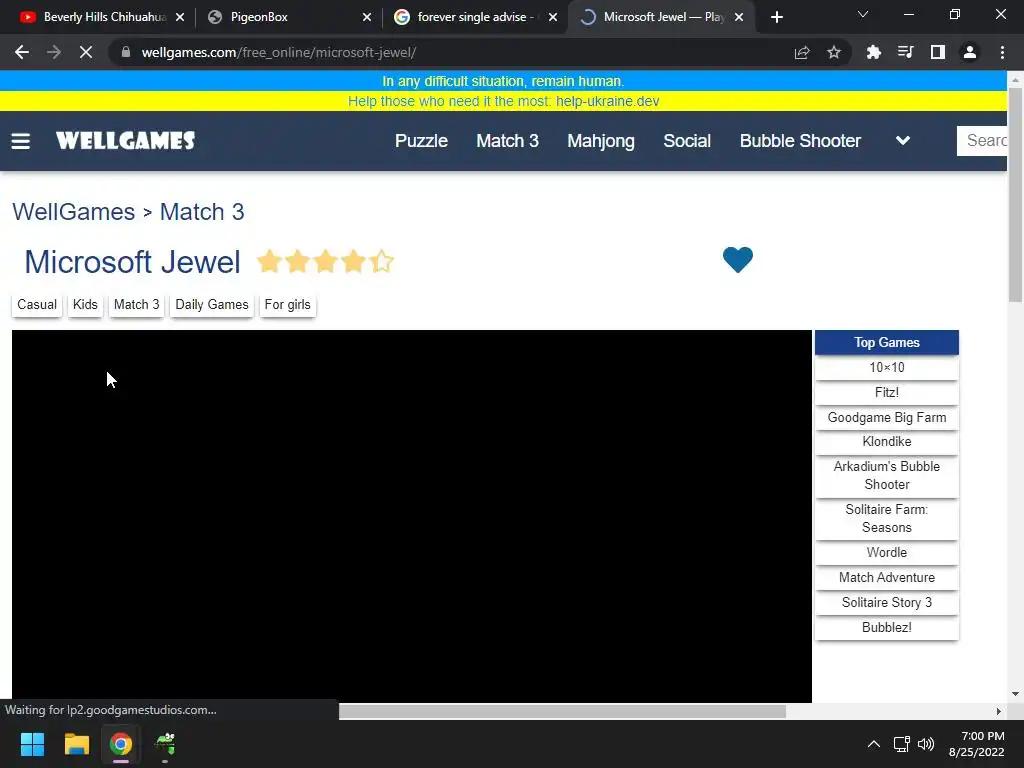The height and width of the screenshot is (768, 1024).
Task: Close the Beverly Hills Chihuahua tab
Action: [180, 17]
